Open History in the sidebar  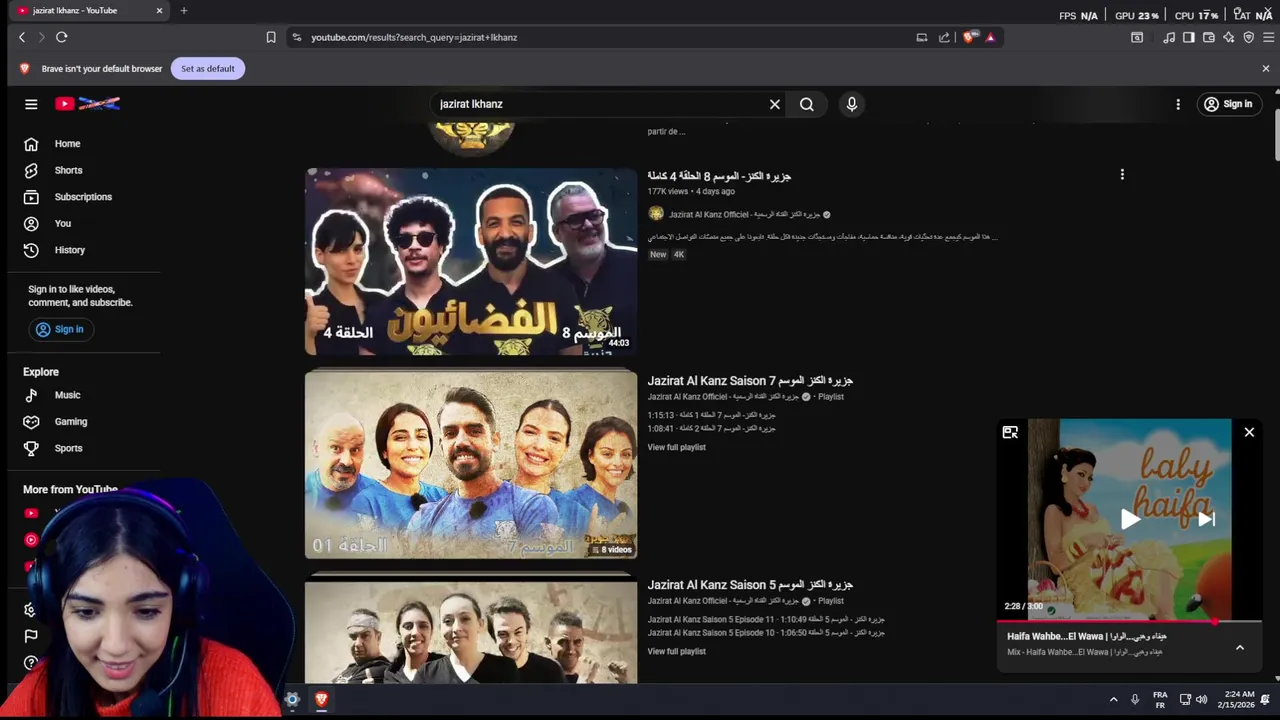pos(84,250)
